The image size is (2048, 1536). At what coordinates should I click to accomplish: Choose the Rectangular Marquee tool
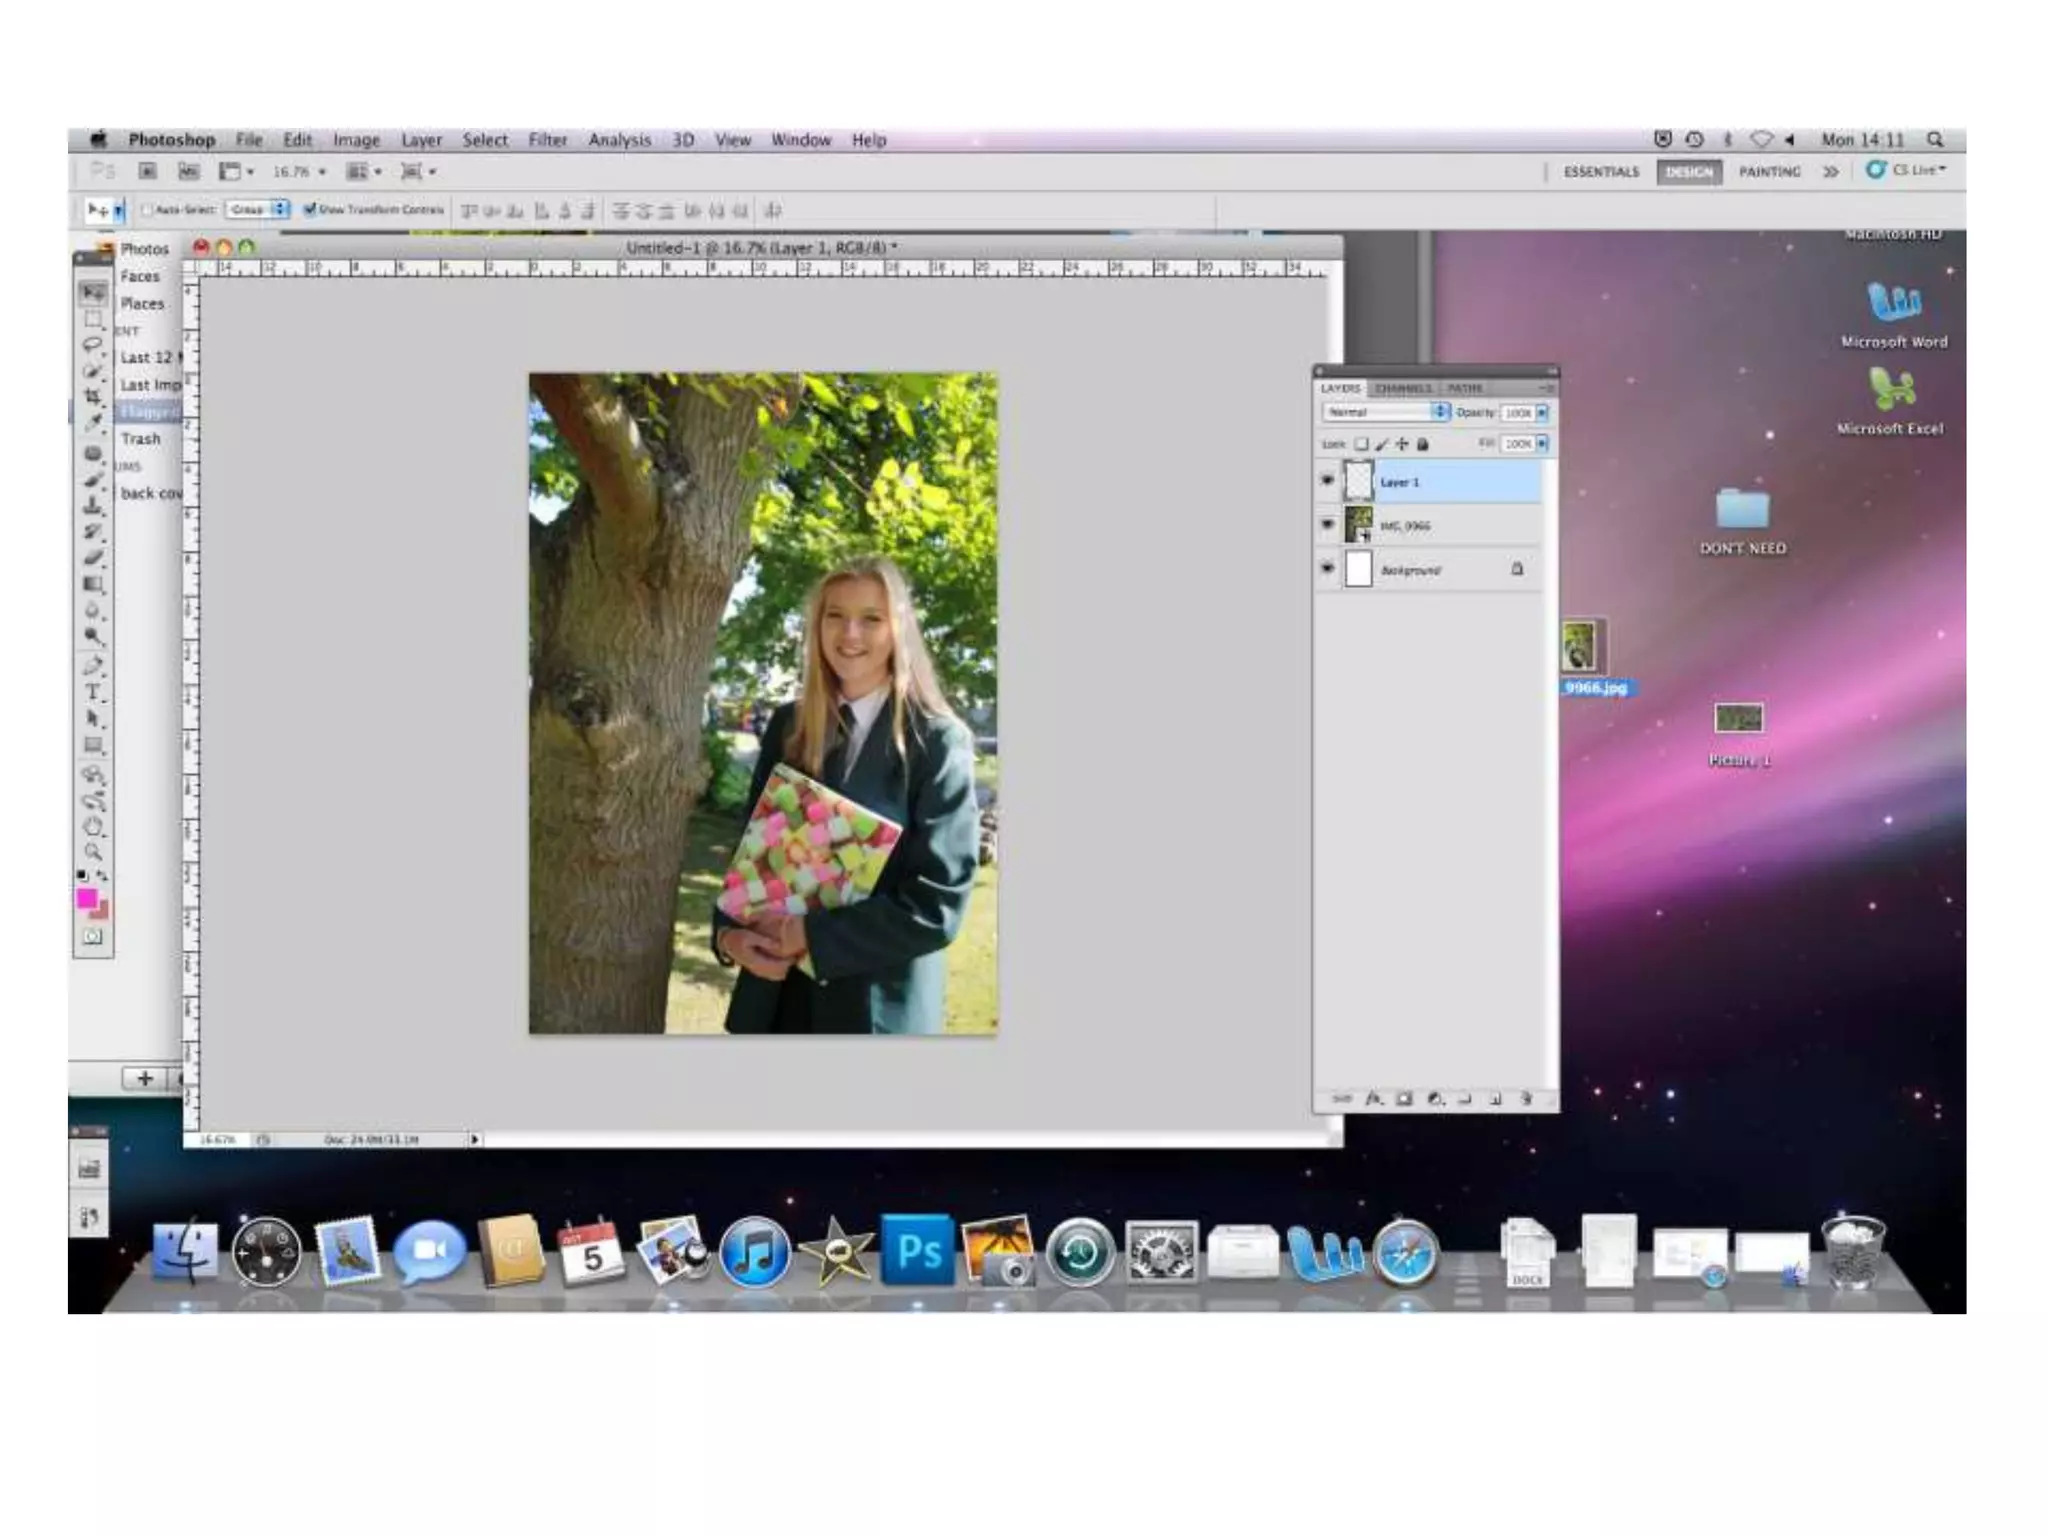pos(93,319)
